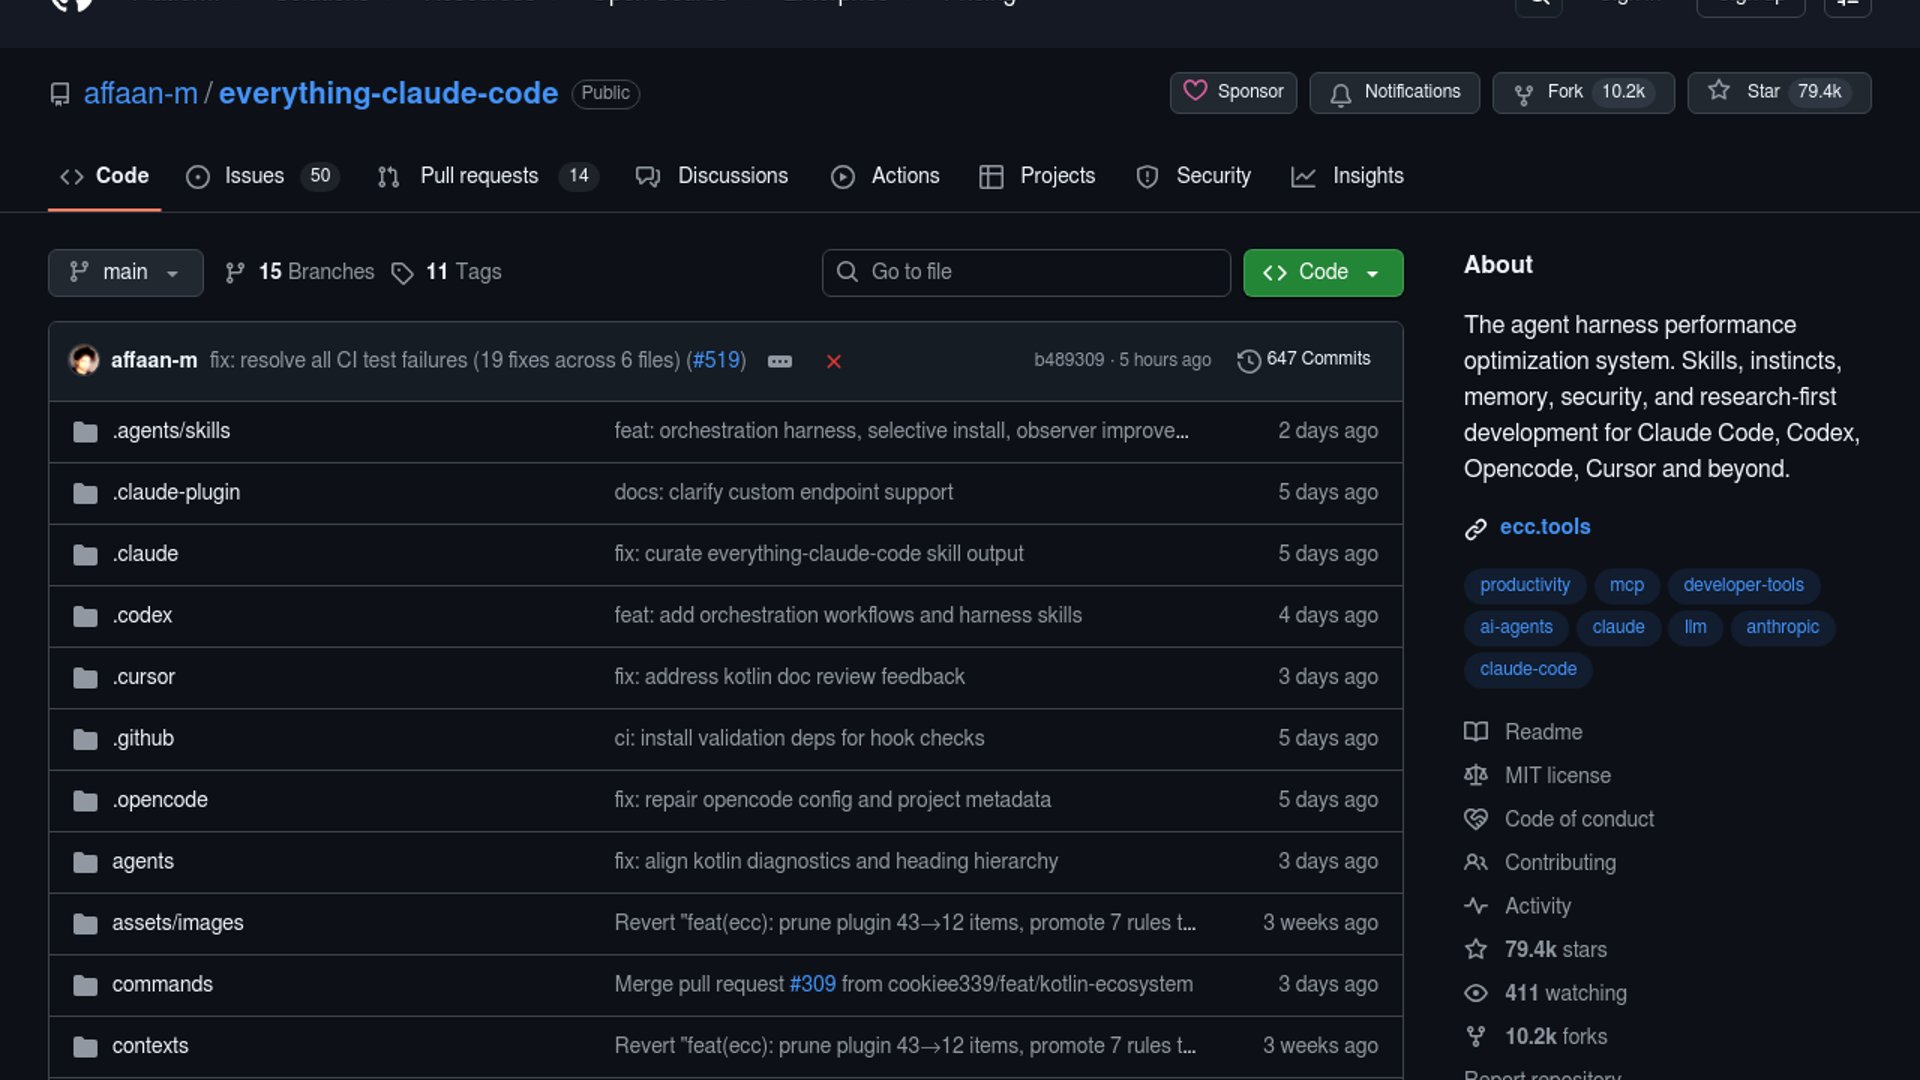This screenshot has height=1080, width=1920.
Task: Click the MIT license scale icon
Action: (1475, 775)
